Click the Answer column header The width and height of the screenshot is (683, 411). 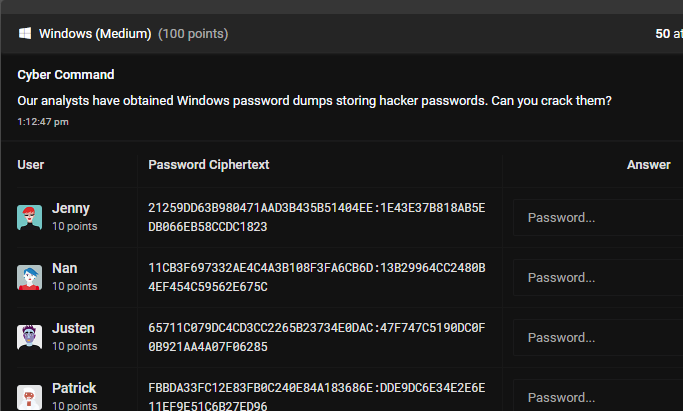pyautogui.click(x=648, y=164)
